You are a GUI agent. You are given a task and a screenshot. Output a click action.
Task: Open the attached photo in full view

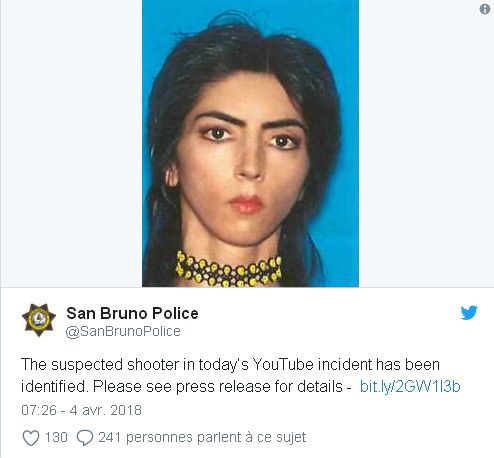coord(250,143)
